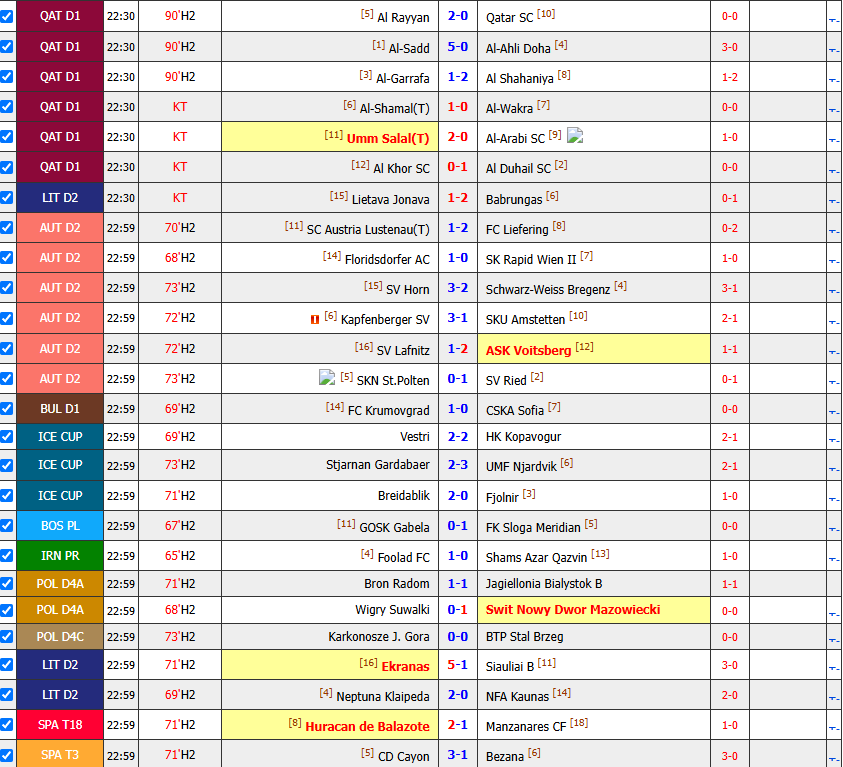This screenshot has width=843, height=767.
Task: Click the Jagiellonia Bialystok B team name
Action: pyautogui.click(x=544, y=584)
